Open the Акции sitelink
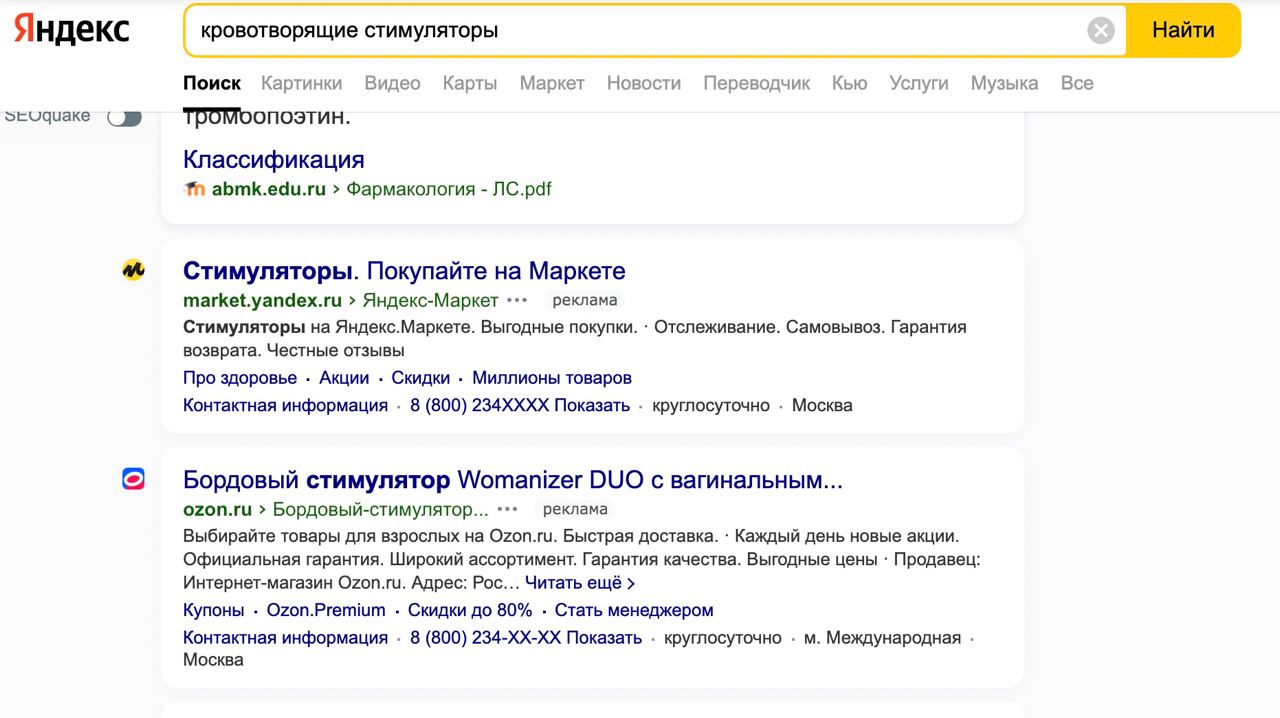The width and height of the screenshot is (1280, 718). [344, 378]
